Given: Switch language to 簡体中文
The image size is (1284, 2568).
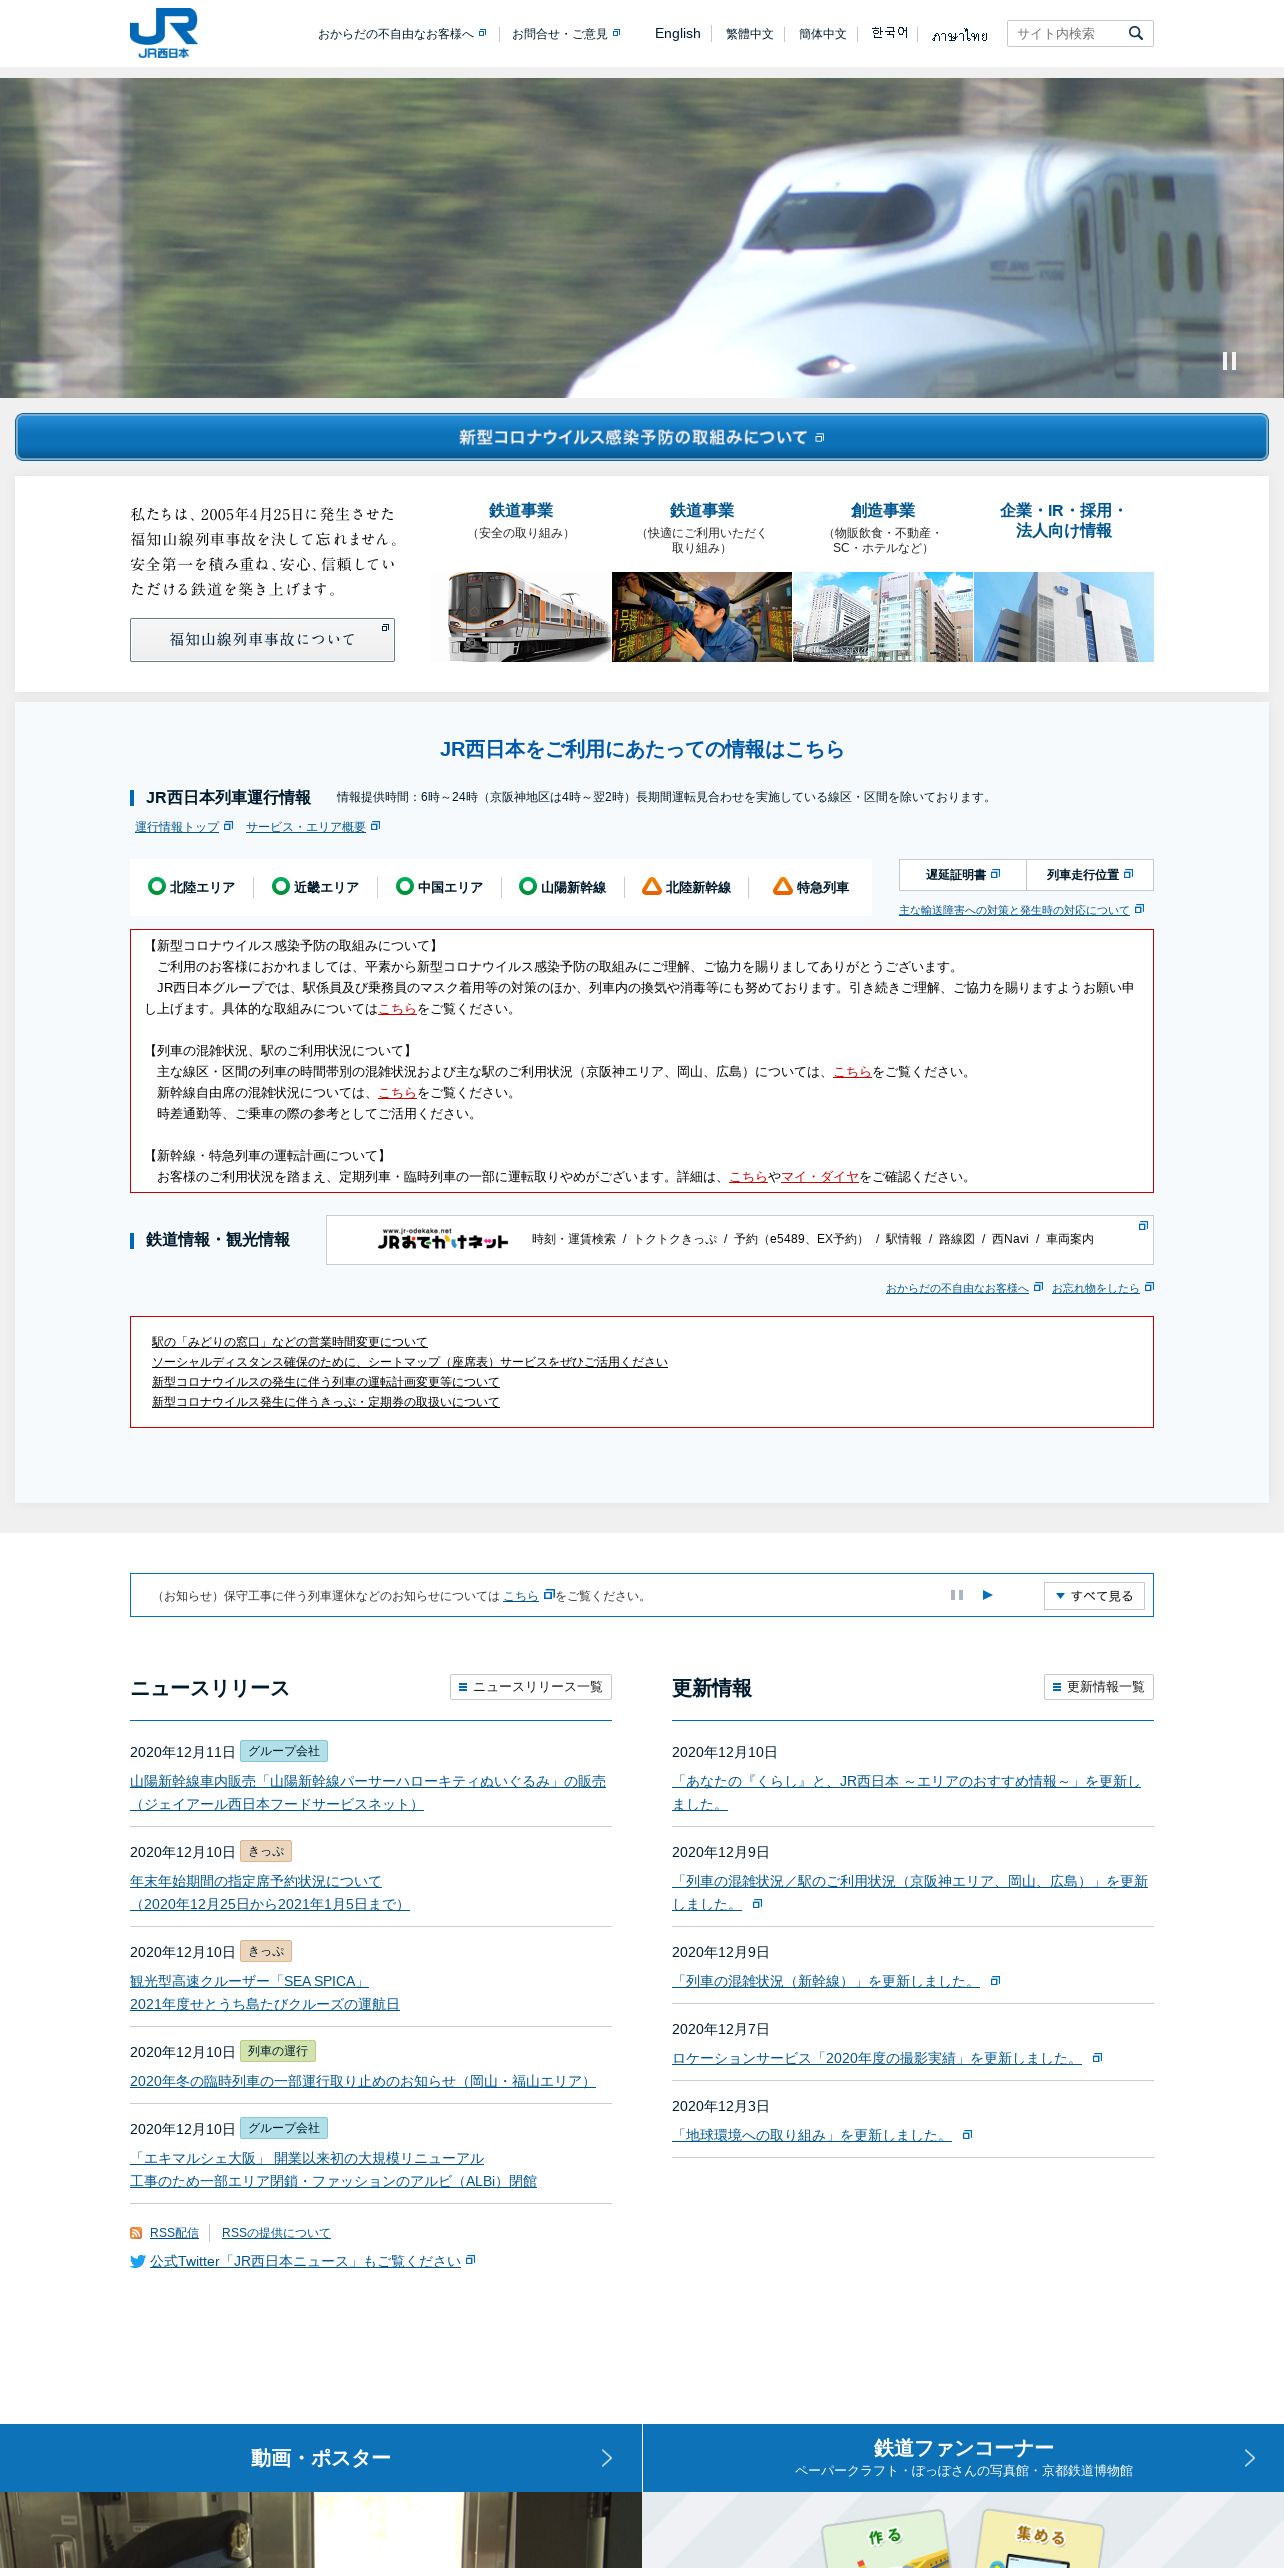Looking at the screenshot, I should [x=822, y=34].
